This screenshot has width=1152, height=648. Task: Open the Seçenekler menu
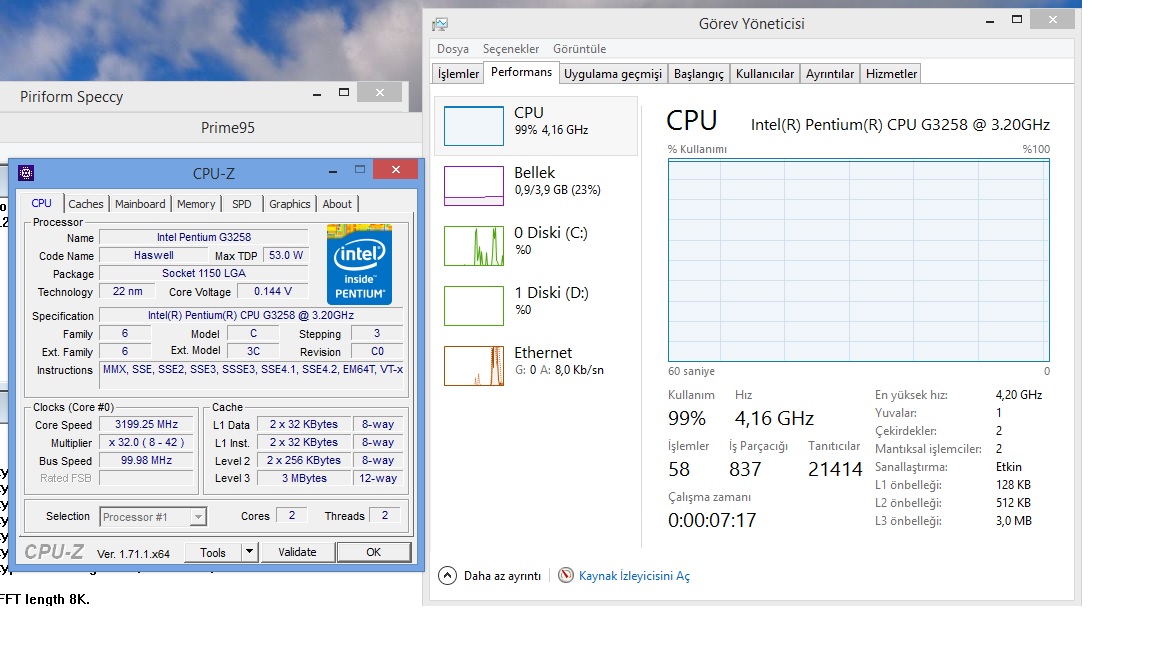point(511,48)
